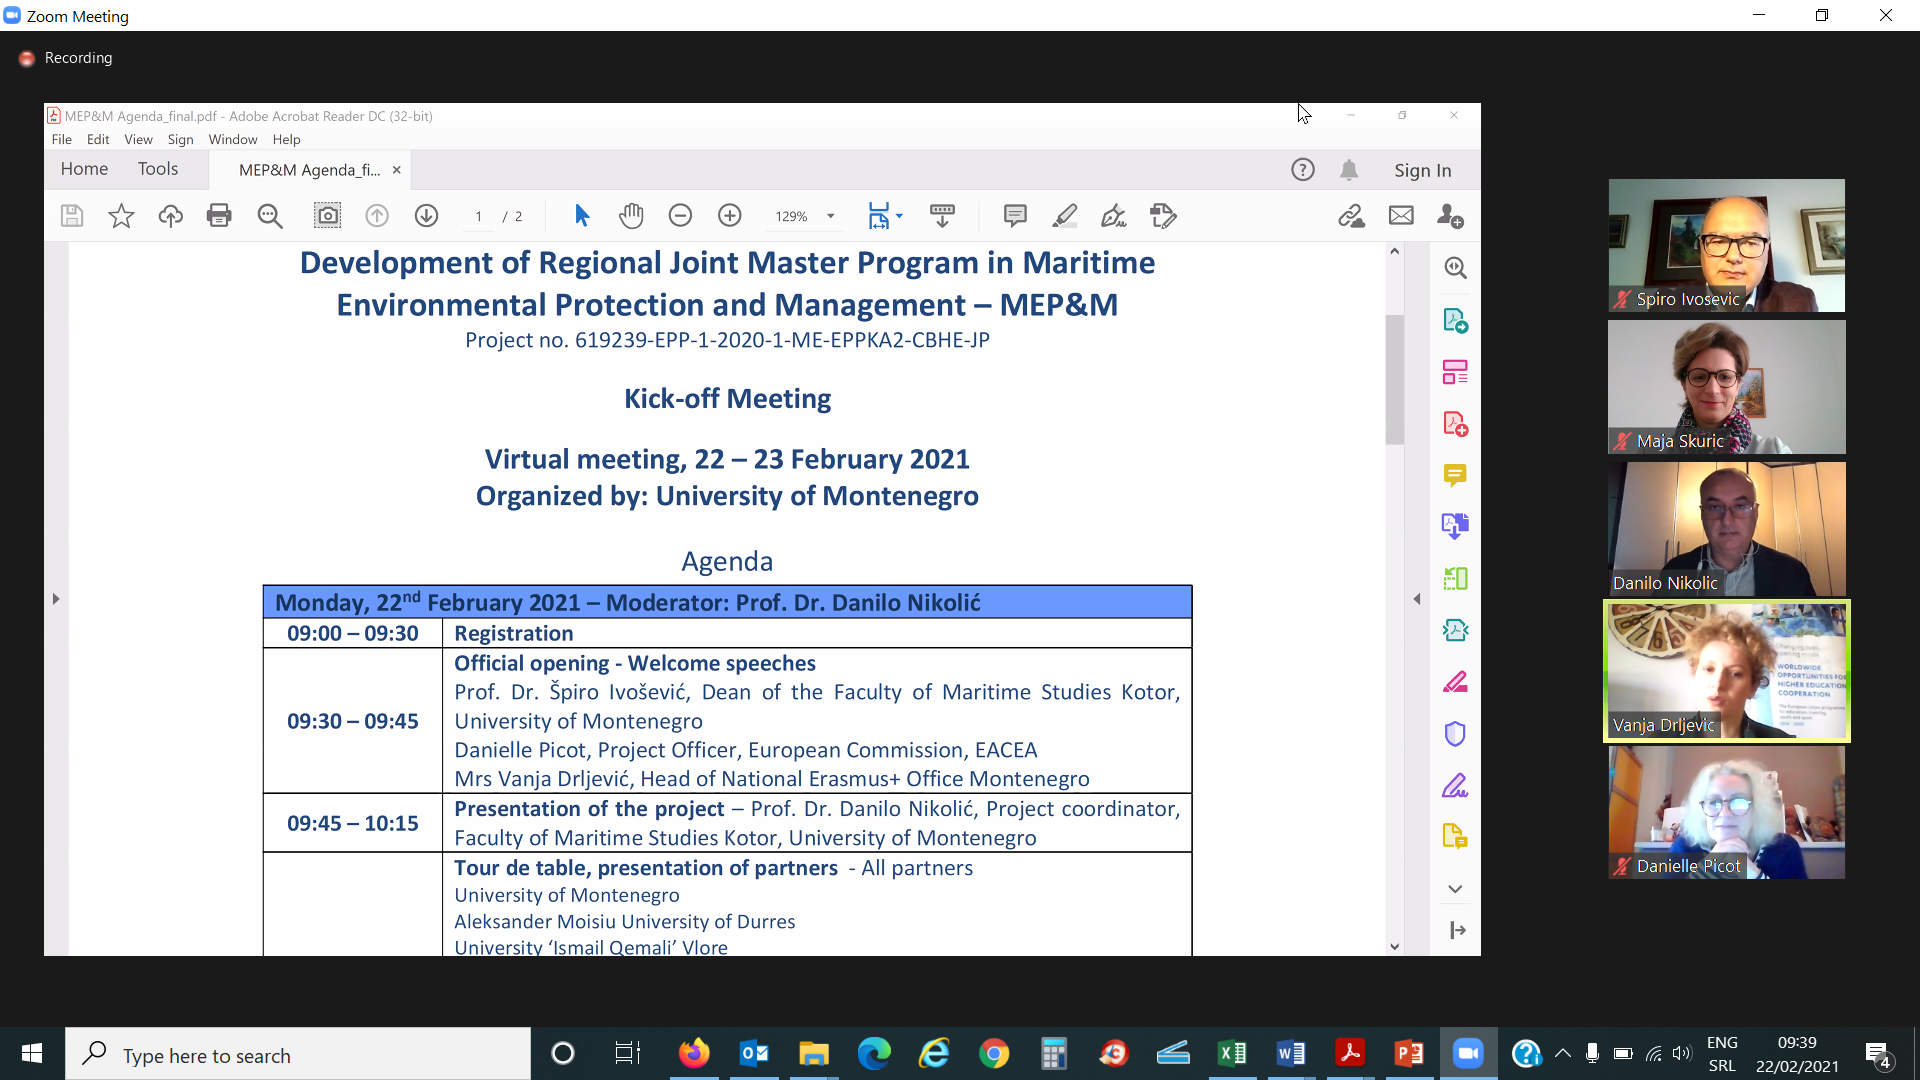Go to previous page with up arrow

coord(377,216)
